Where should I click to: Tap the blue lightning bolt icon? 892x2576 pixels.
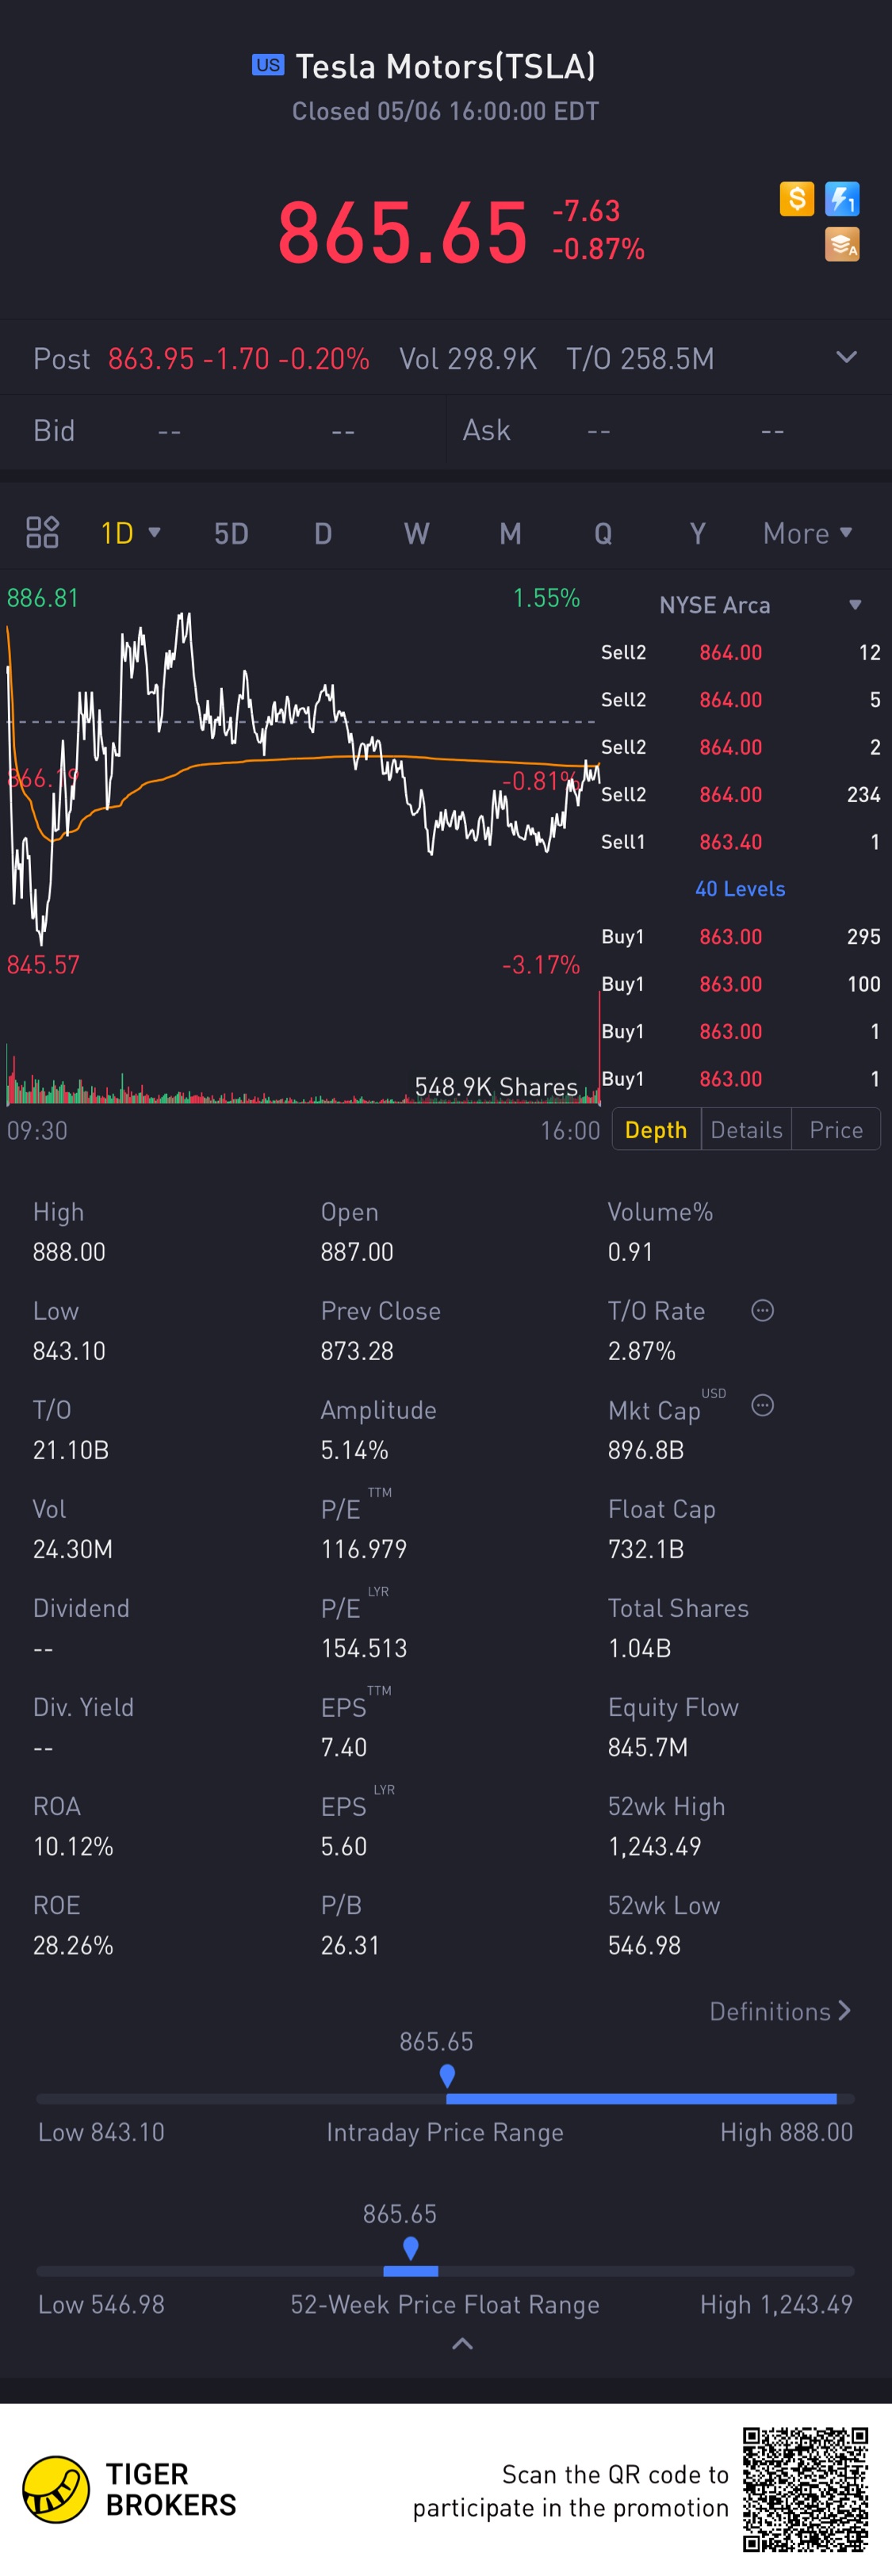tap(842, 199)
